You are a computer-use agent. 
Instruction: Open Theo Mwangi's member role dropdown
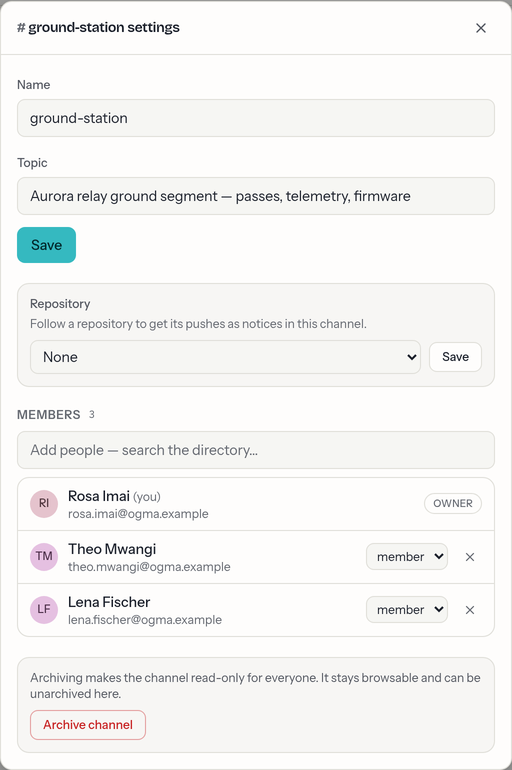[x=407, y=557]
